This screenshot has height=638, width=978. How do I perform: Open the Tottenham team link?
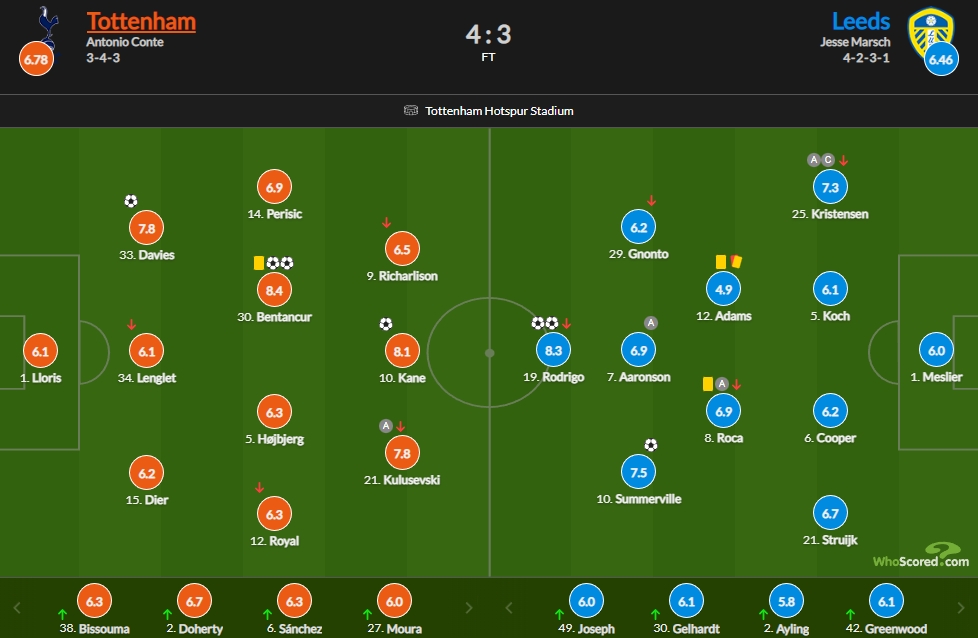pos(142,21)
